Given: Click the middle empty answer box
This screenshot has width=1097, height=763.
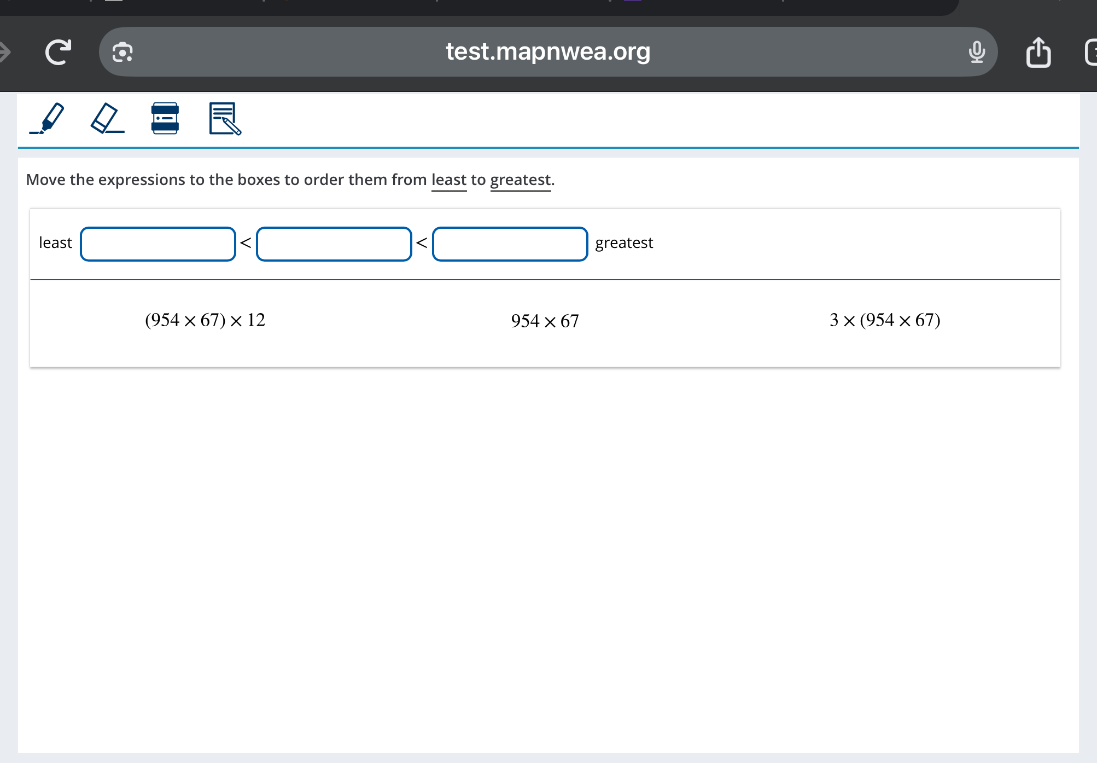Looking at the screenshot, I should click(334, 244).
